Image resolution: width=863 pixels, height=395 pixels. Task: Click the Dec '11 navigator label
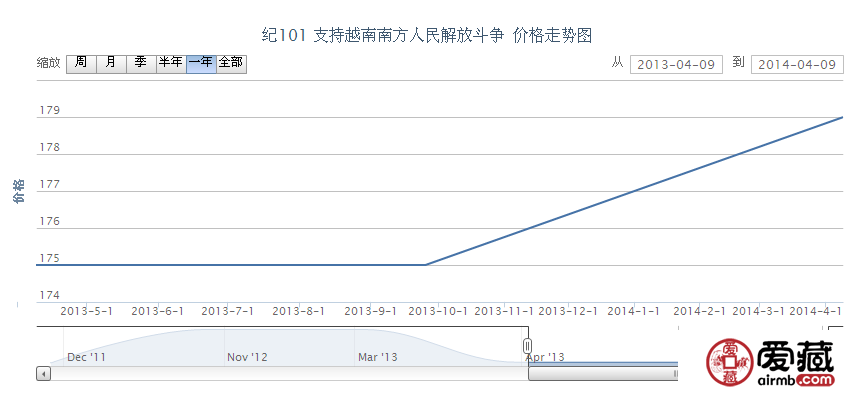point(86,358)
